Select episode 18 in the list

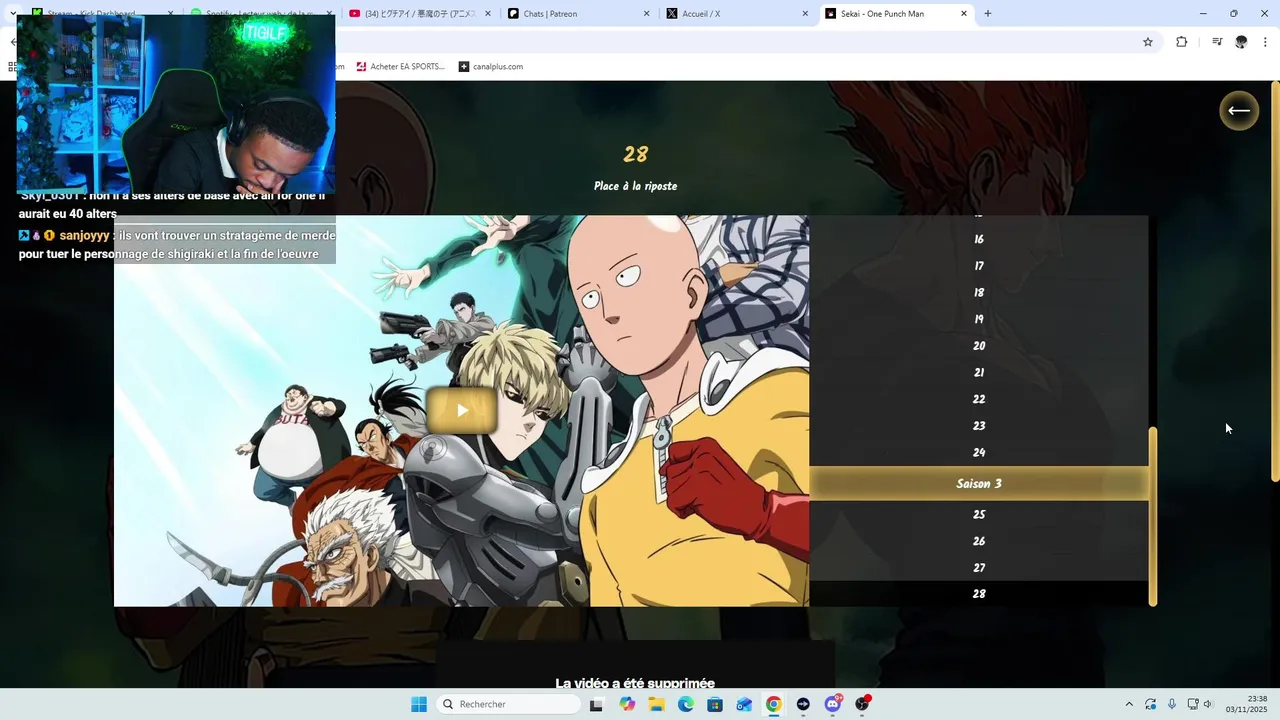click(979, 293)
